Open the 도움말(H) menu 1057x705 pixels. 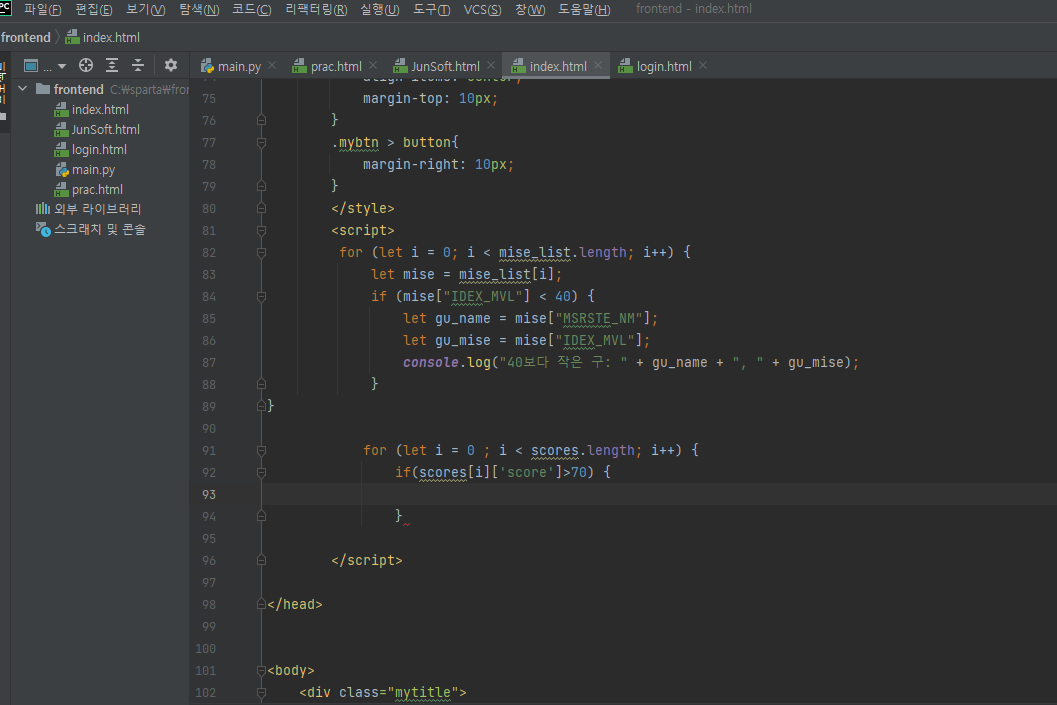[x=584, y=9]
